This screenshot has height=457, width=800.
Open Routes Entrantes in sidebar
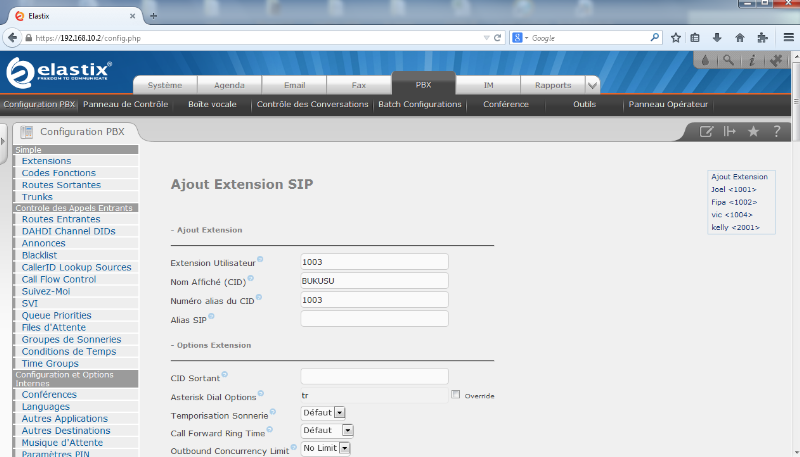tap(61, 219)
